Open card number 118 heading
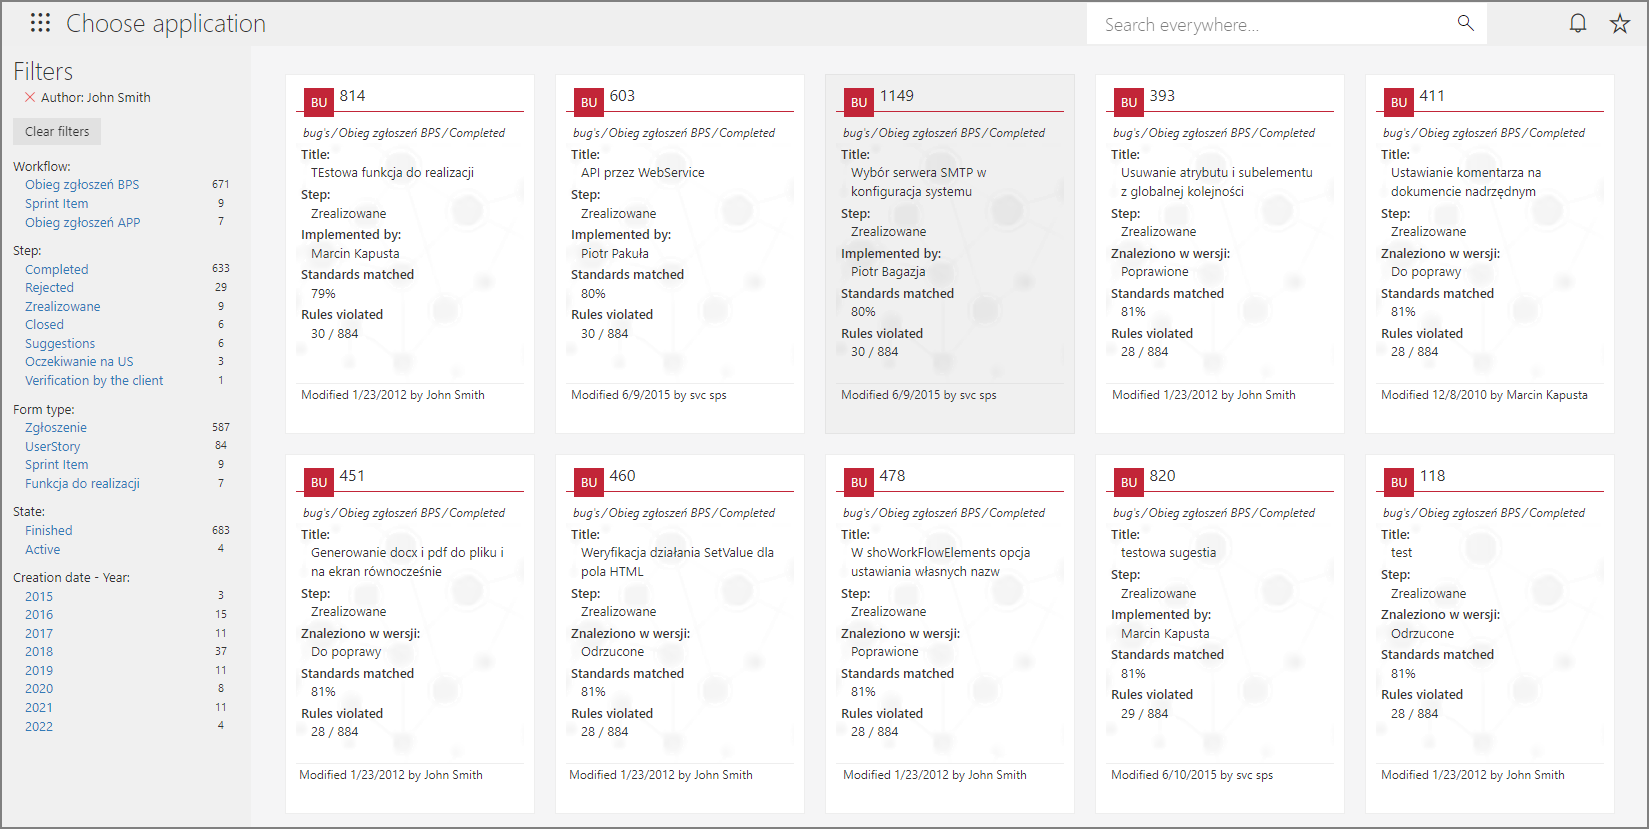The width and height of the screenshot is (1649, 829). tap(1432, 476)
